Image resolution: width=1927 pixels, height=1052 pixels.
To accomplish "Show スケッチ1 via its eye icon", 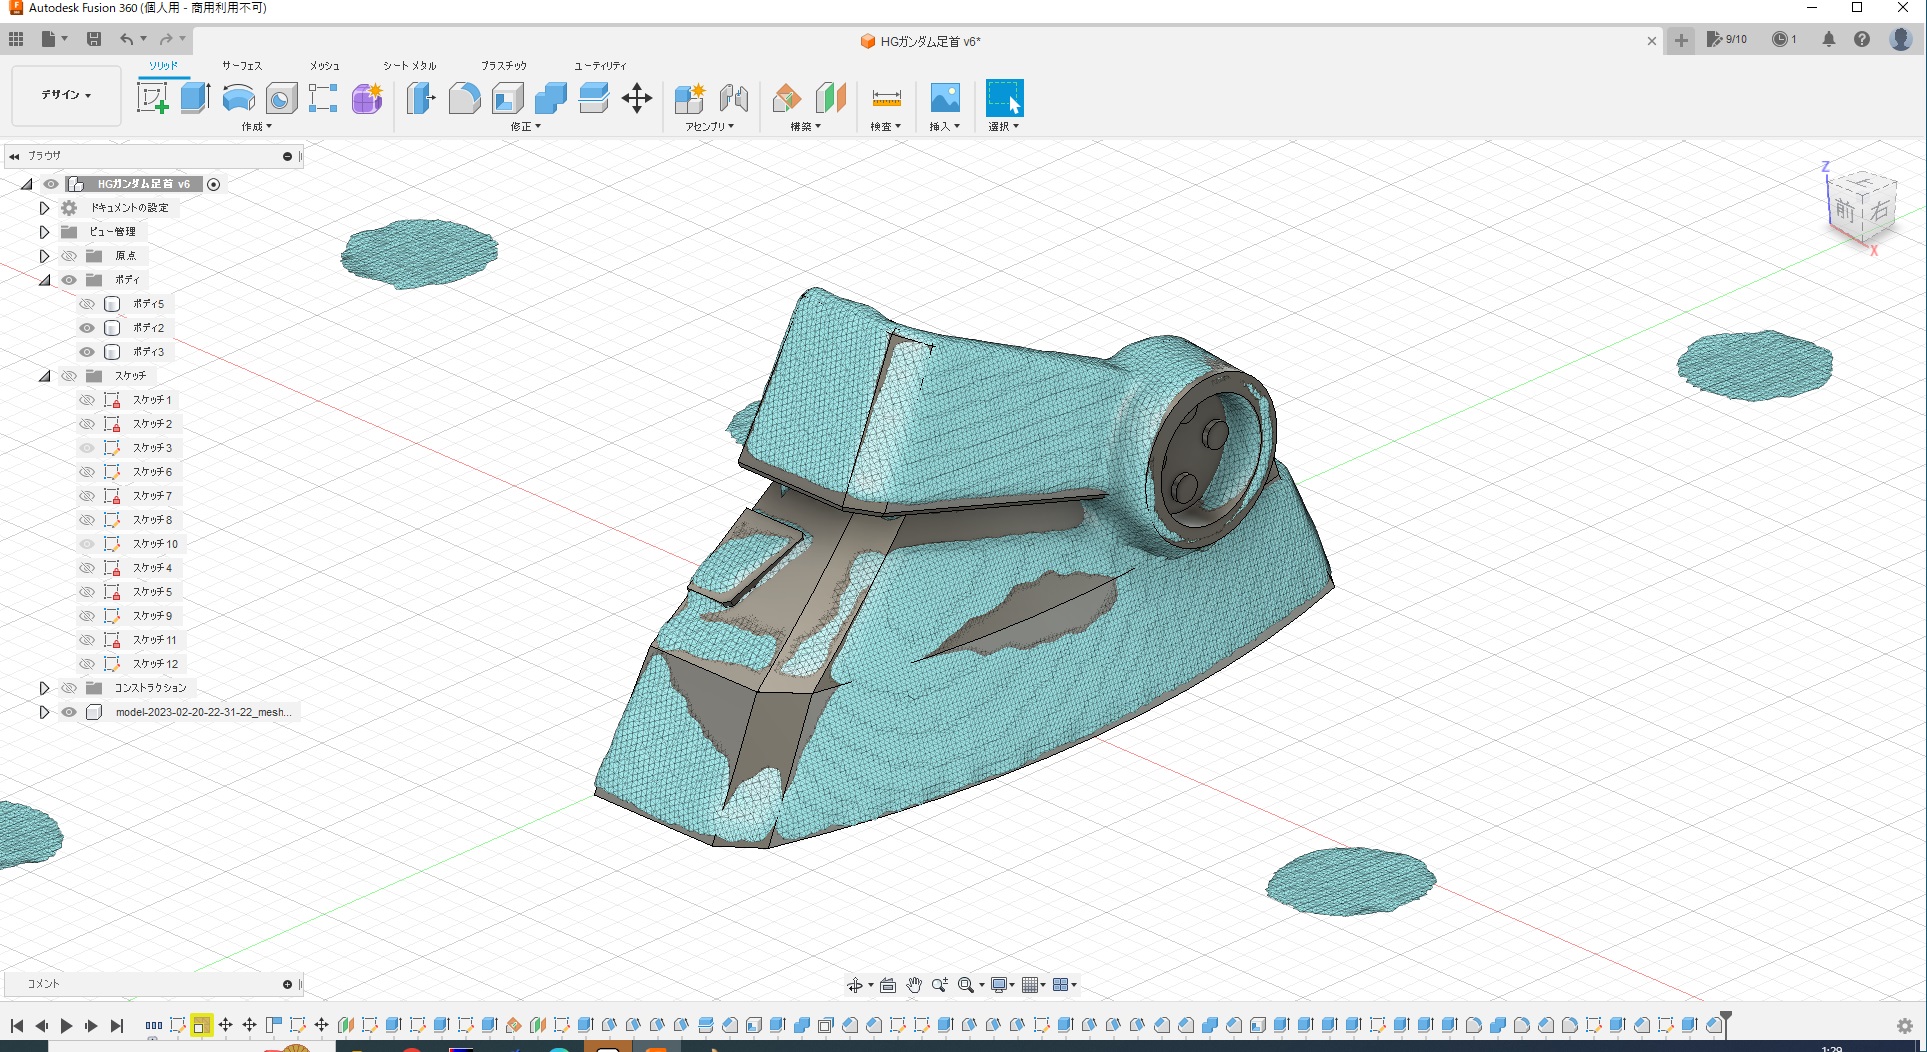I will click(x=87, y=400).
